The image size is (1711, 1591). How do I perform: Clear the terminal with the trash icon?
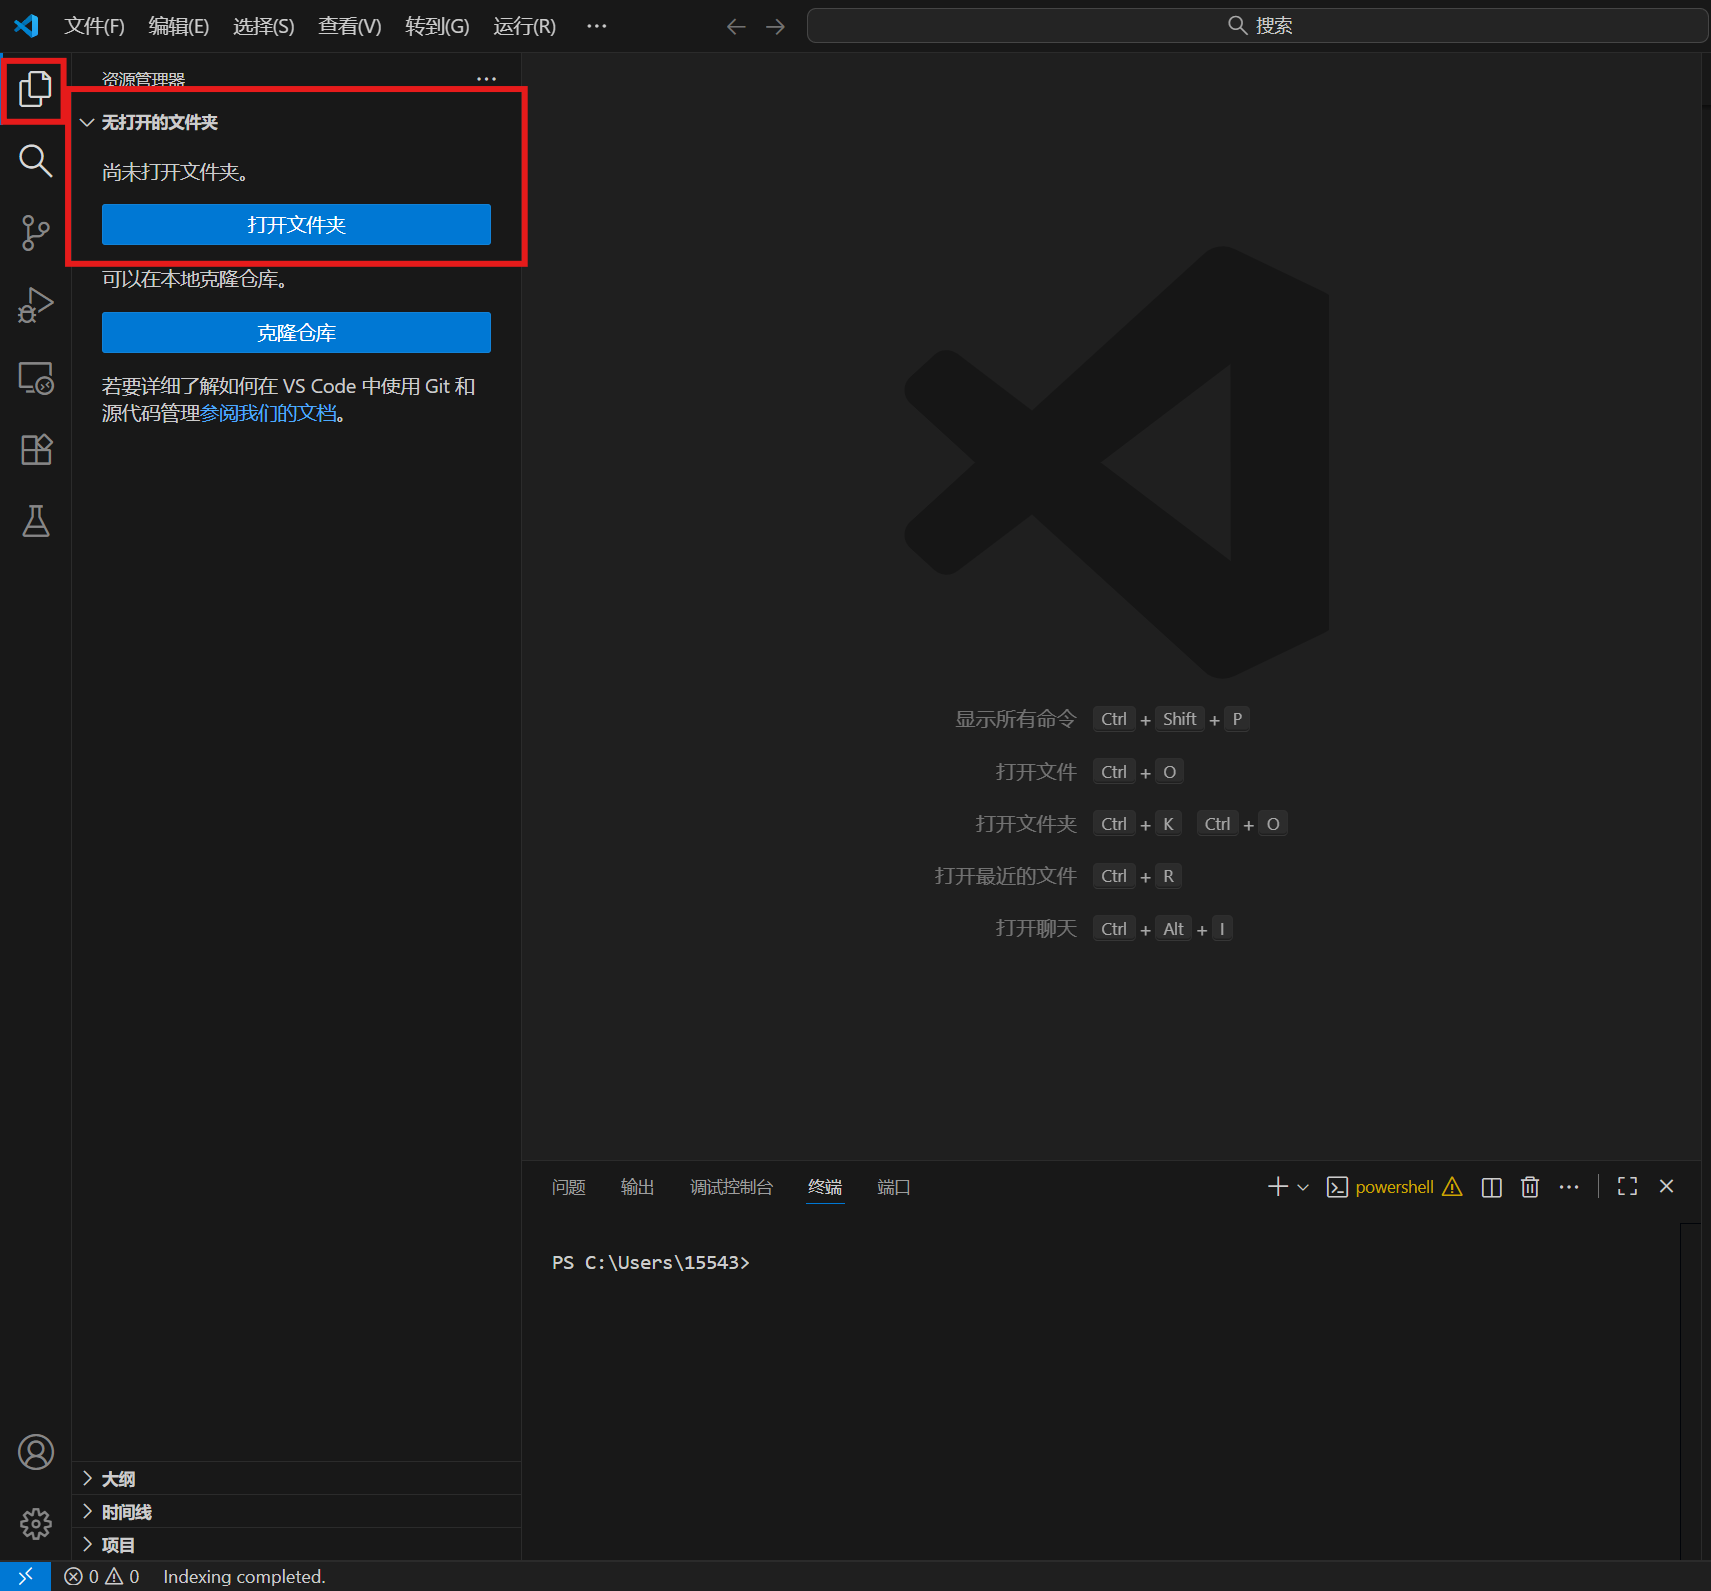1529,1187
